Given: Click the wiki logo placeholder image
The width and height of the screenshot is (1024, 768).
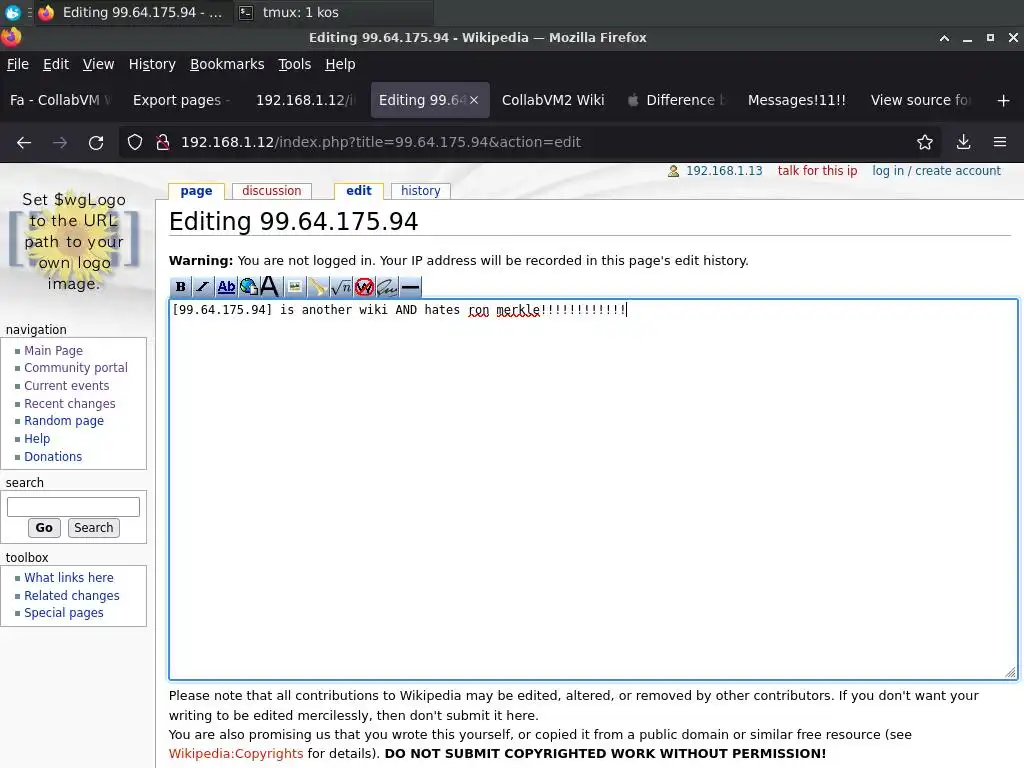Looking at the screenshot, I should (x=74, y=241).
